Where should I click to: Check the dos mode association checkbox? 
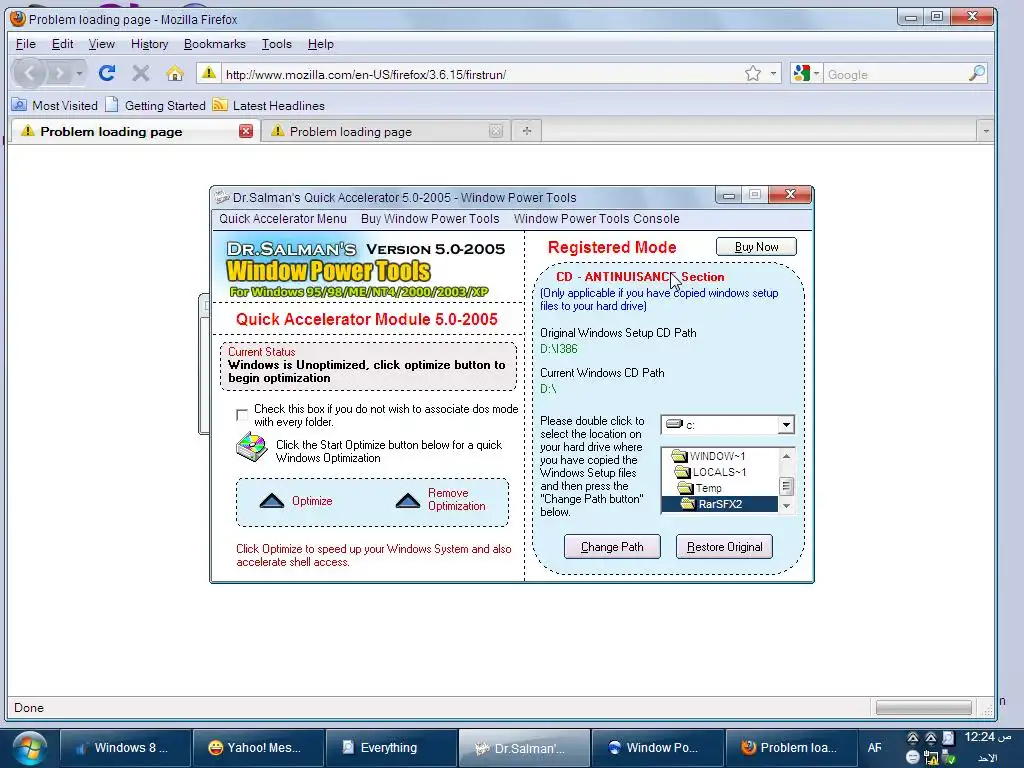point(242,415)
